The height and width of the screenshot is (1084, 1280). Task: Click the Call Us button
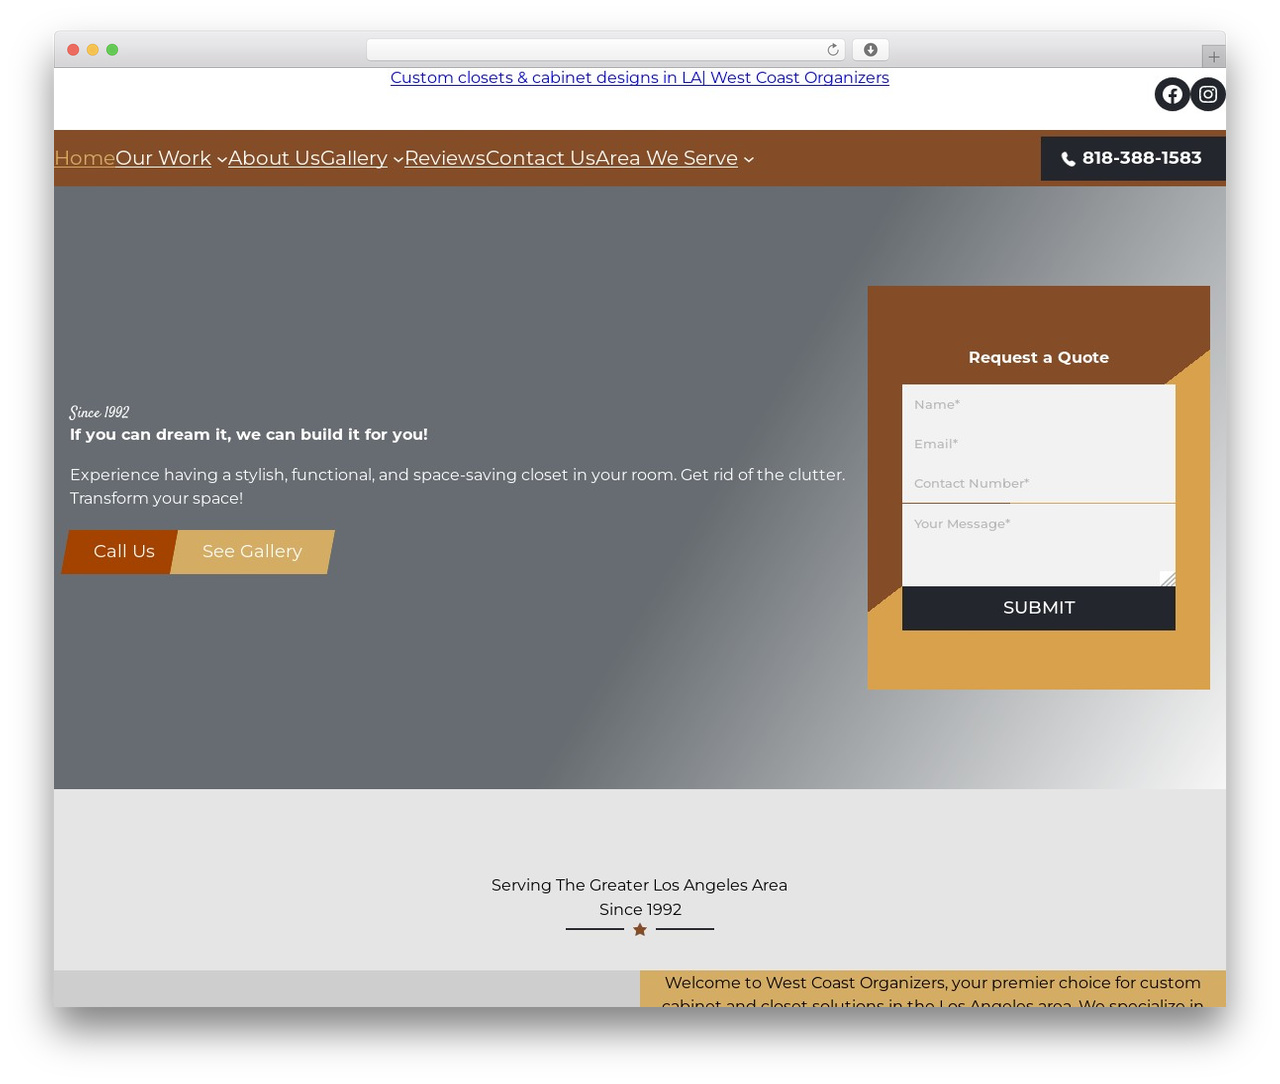(120, 552)
